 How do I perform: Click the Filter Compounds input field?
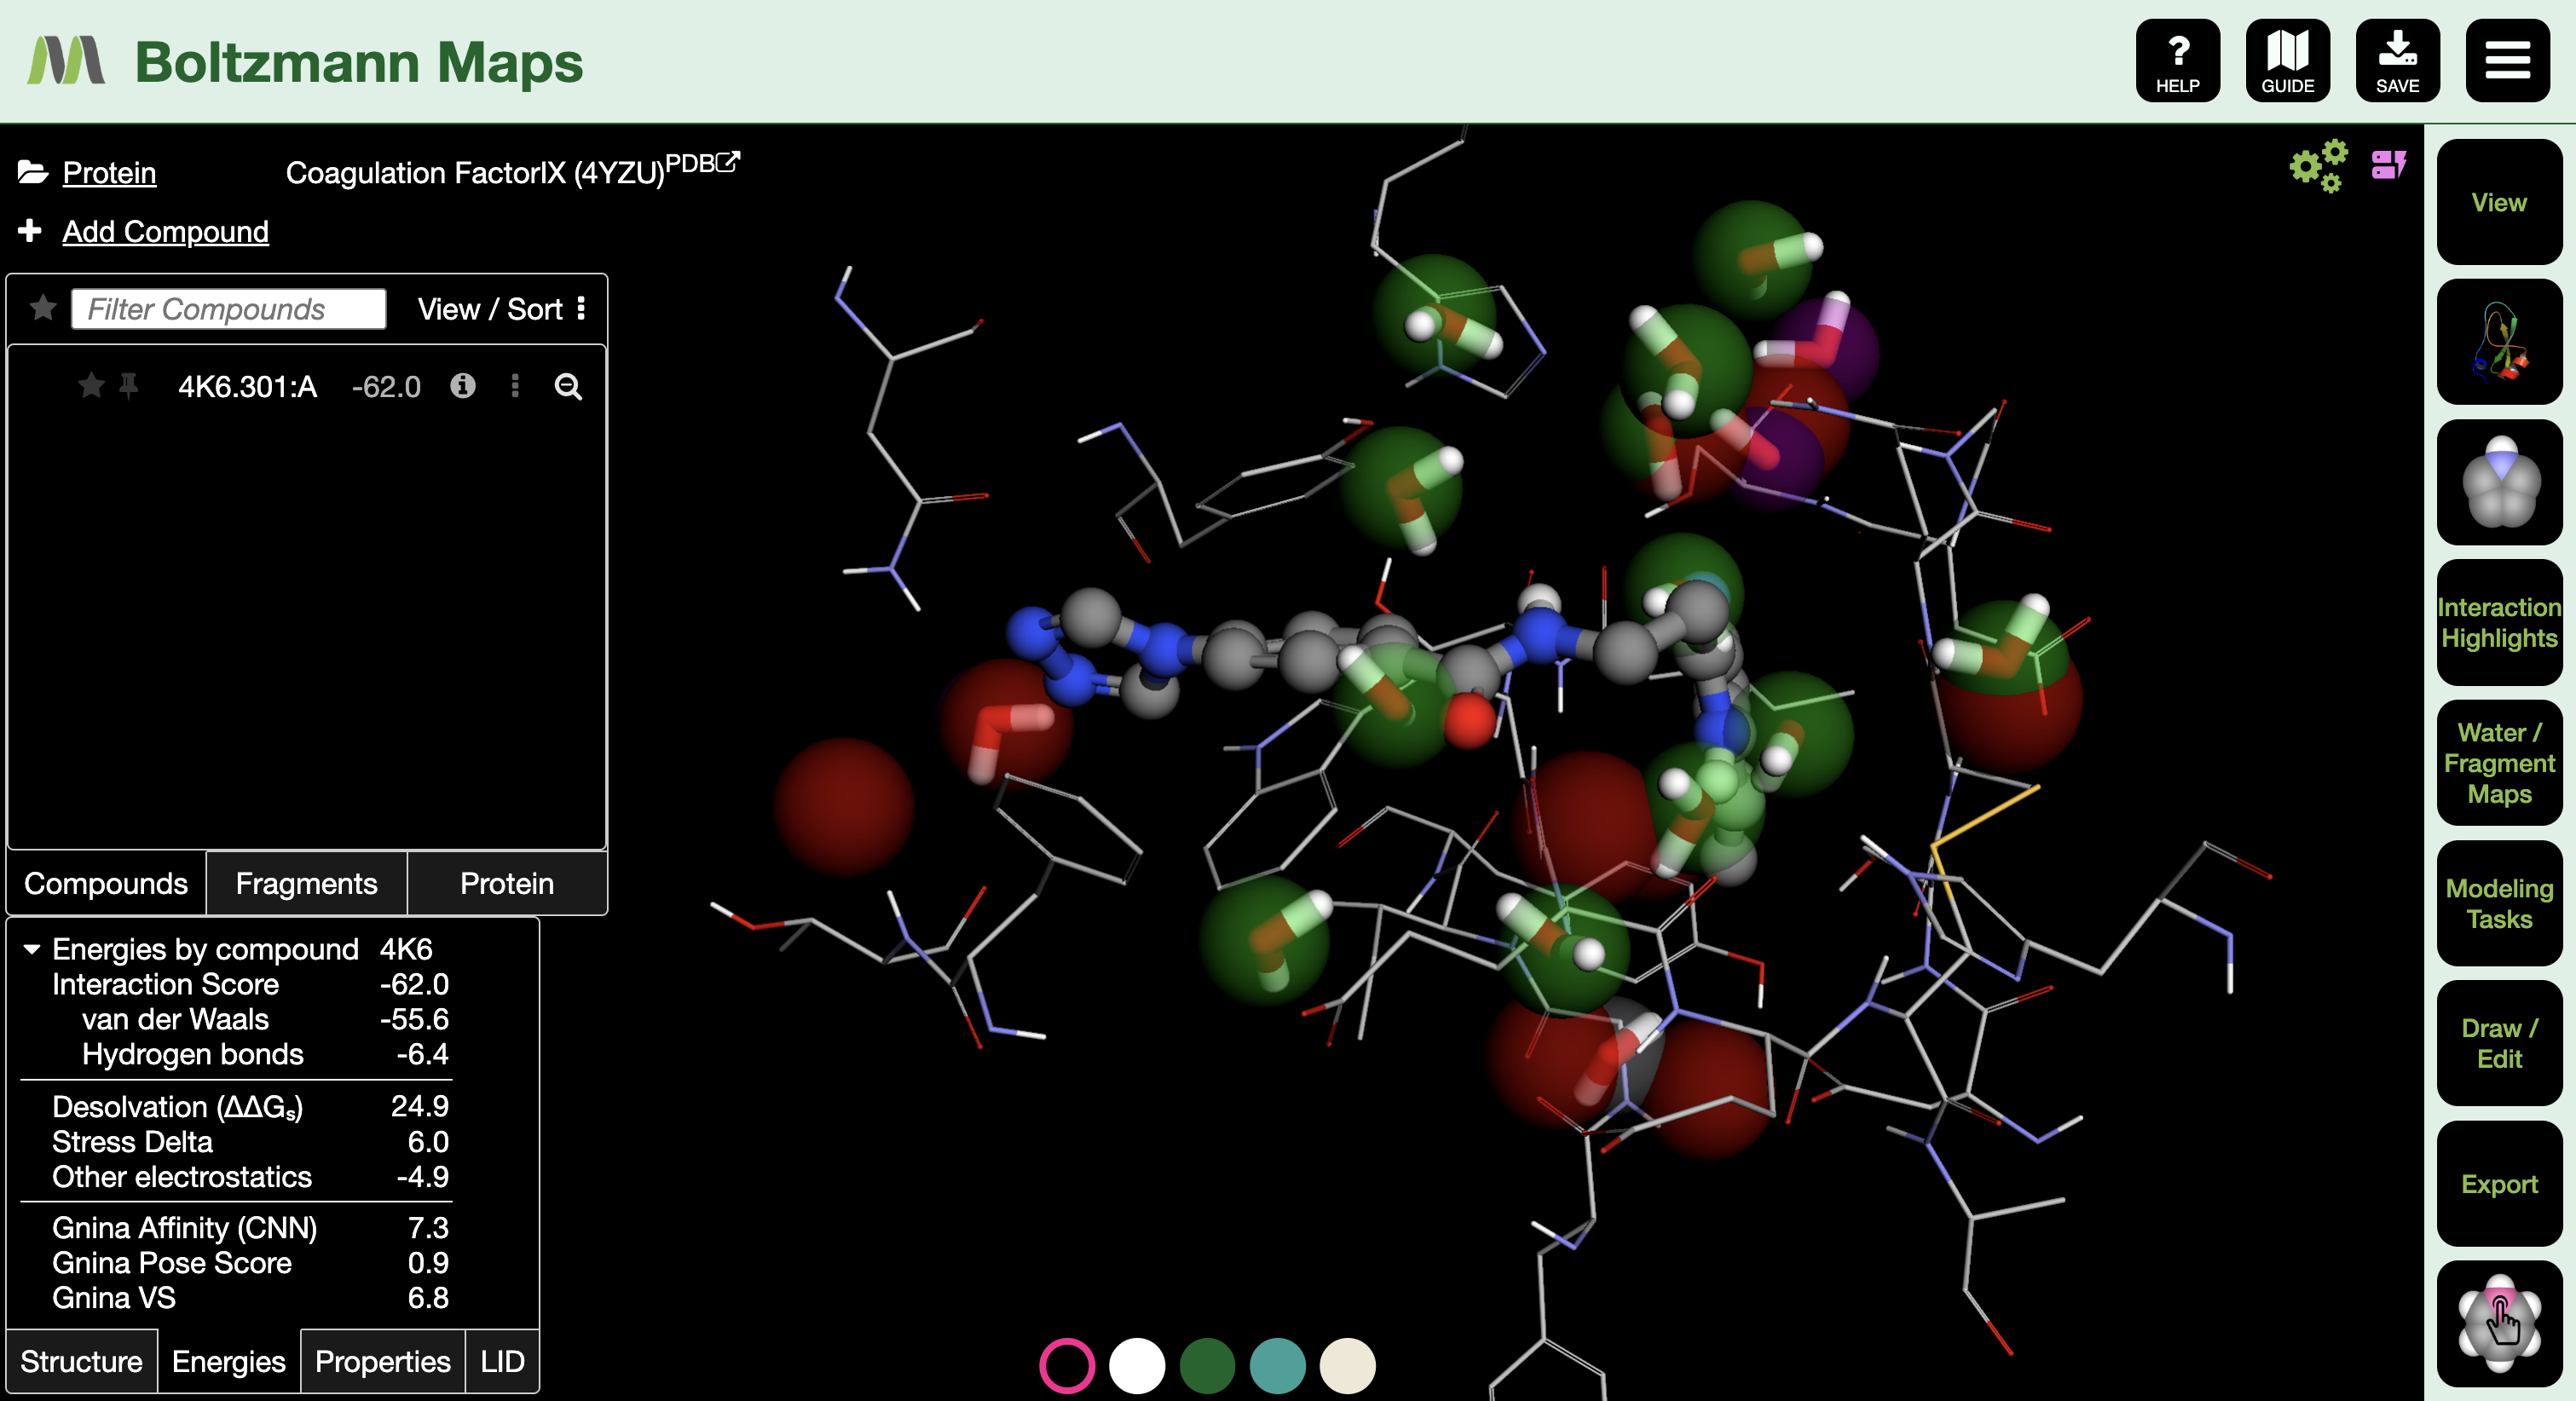click(x=228, y=309)
